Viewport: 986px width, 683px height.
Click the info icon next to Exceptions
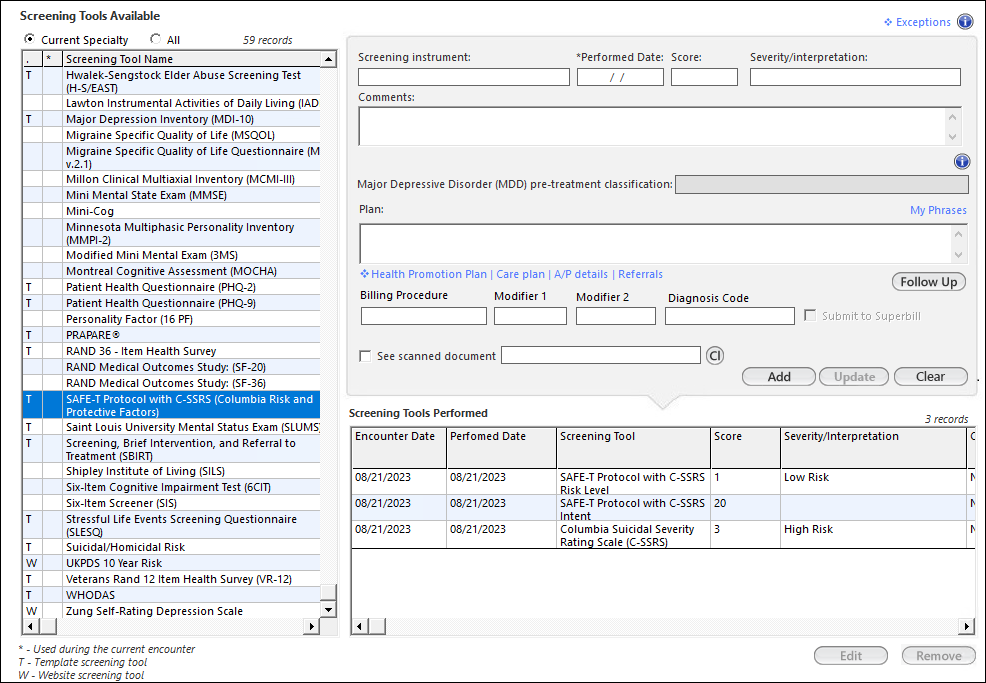coord(964,22)
